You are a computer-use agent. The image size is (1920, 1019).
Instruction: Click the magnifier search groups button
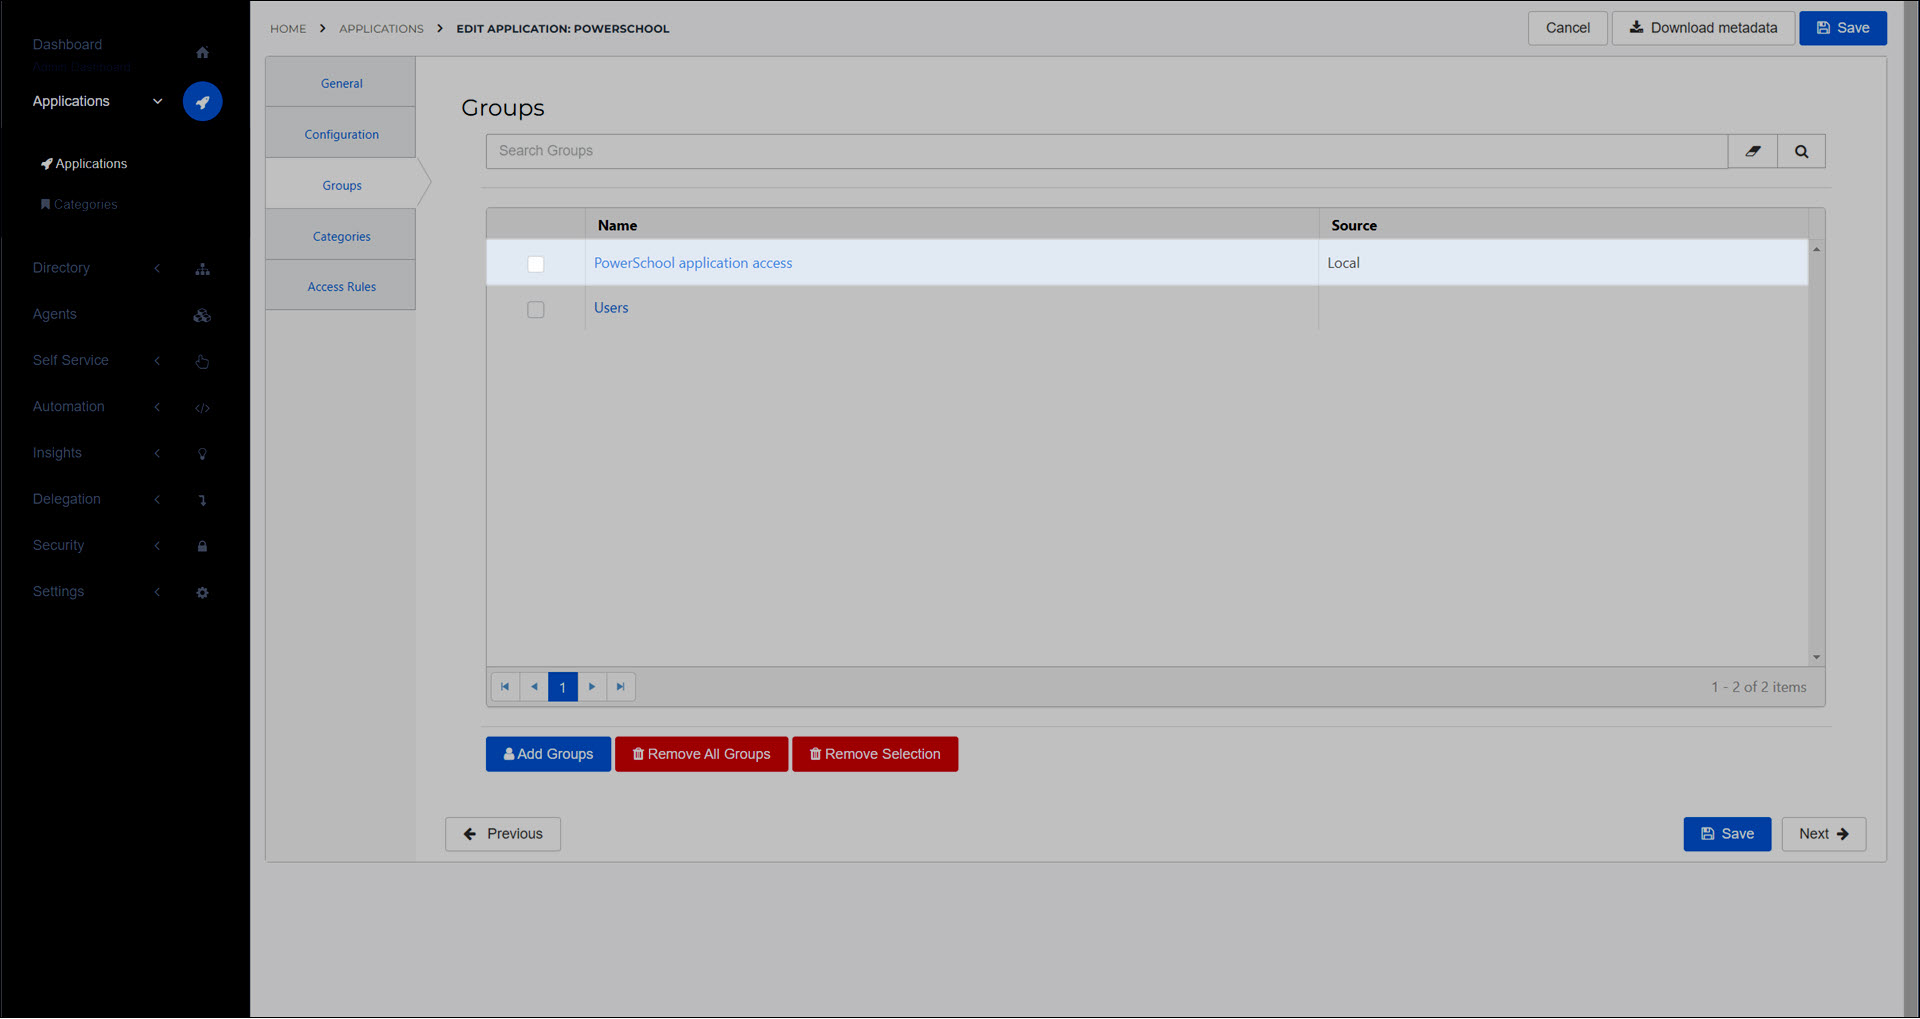pyautogui.click(x=1801, y=151)
